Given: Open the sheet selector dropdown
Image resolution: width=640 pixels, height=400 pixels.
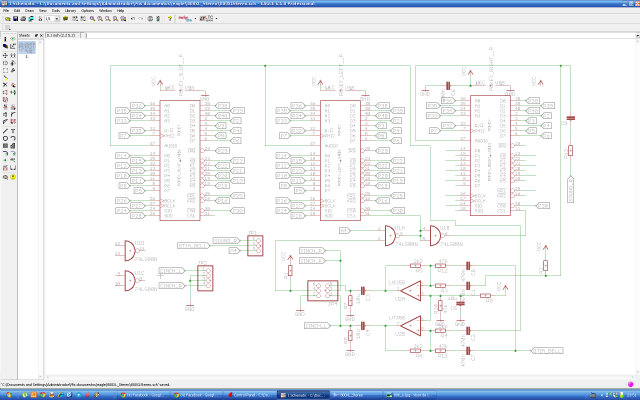Looking at the screenshot, I should (x=57, y=19).
